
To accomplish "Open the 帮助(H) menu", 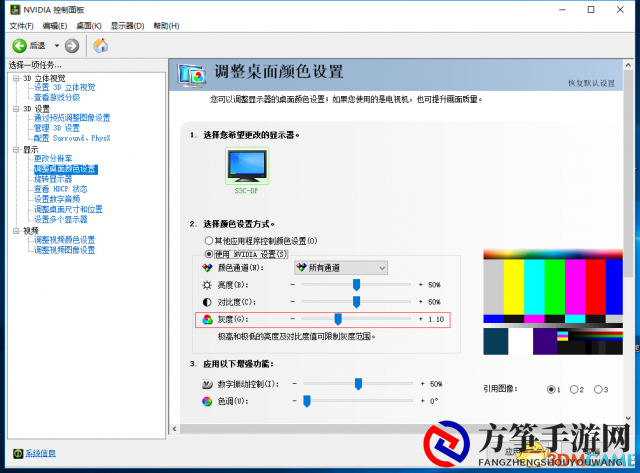I will coord(166,26).
